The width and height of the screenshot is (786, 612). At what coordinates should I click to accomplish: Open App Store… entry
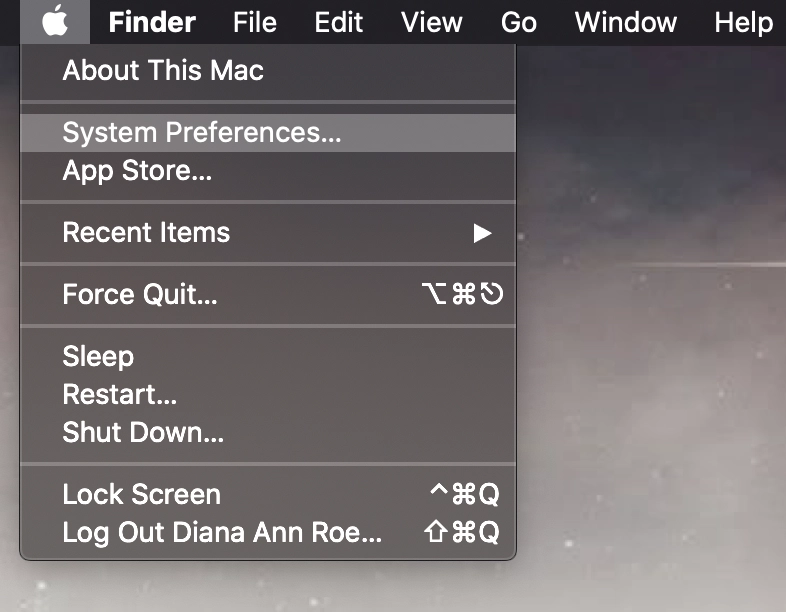[x=268, y=171]
